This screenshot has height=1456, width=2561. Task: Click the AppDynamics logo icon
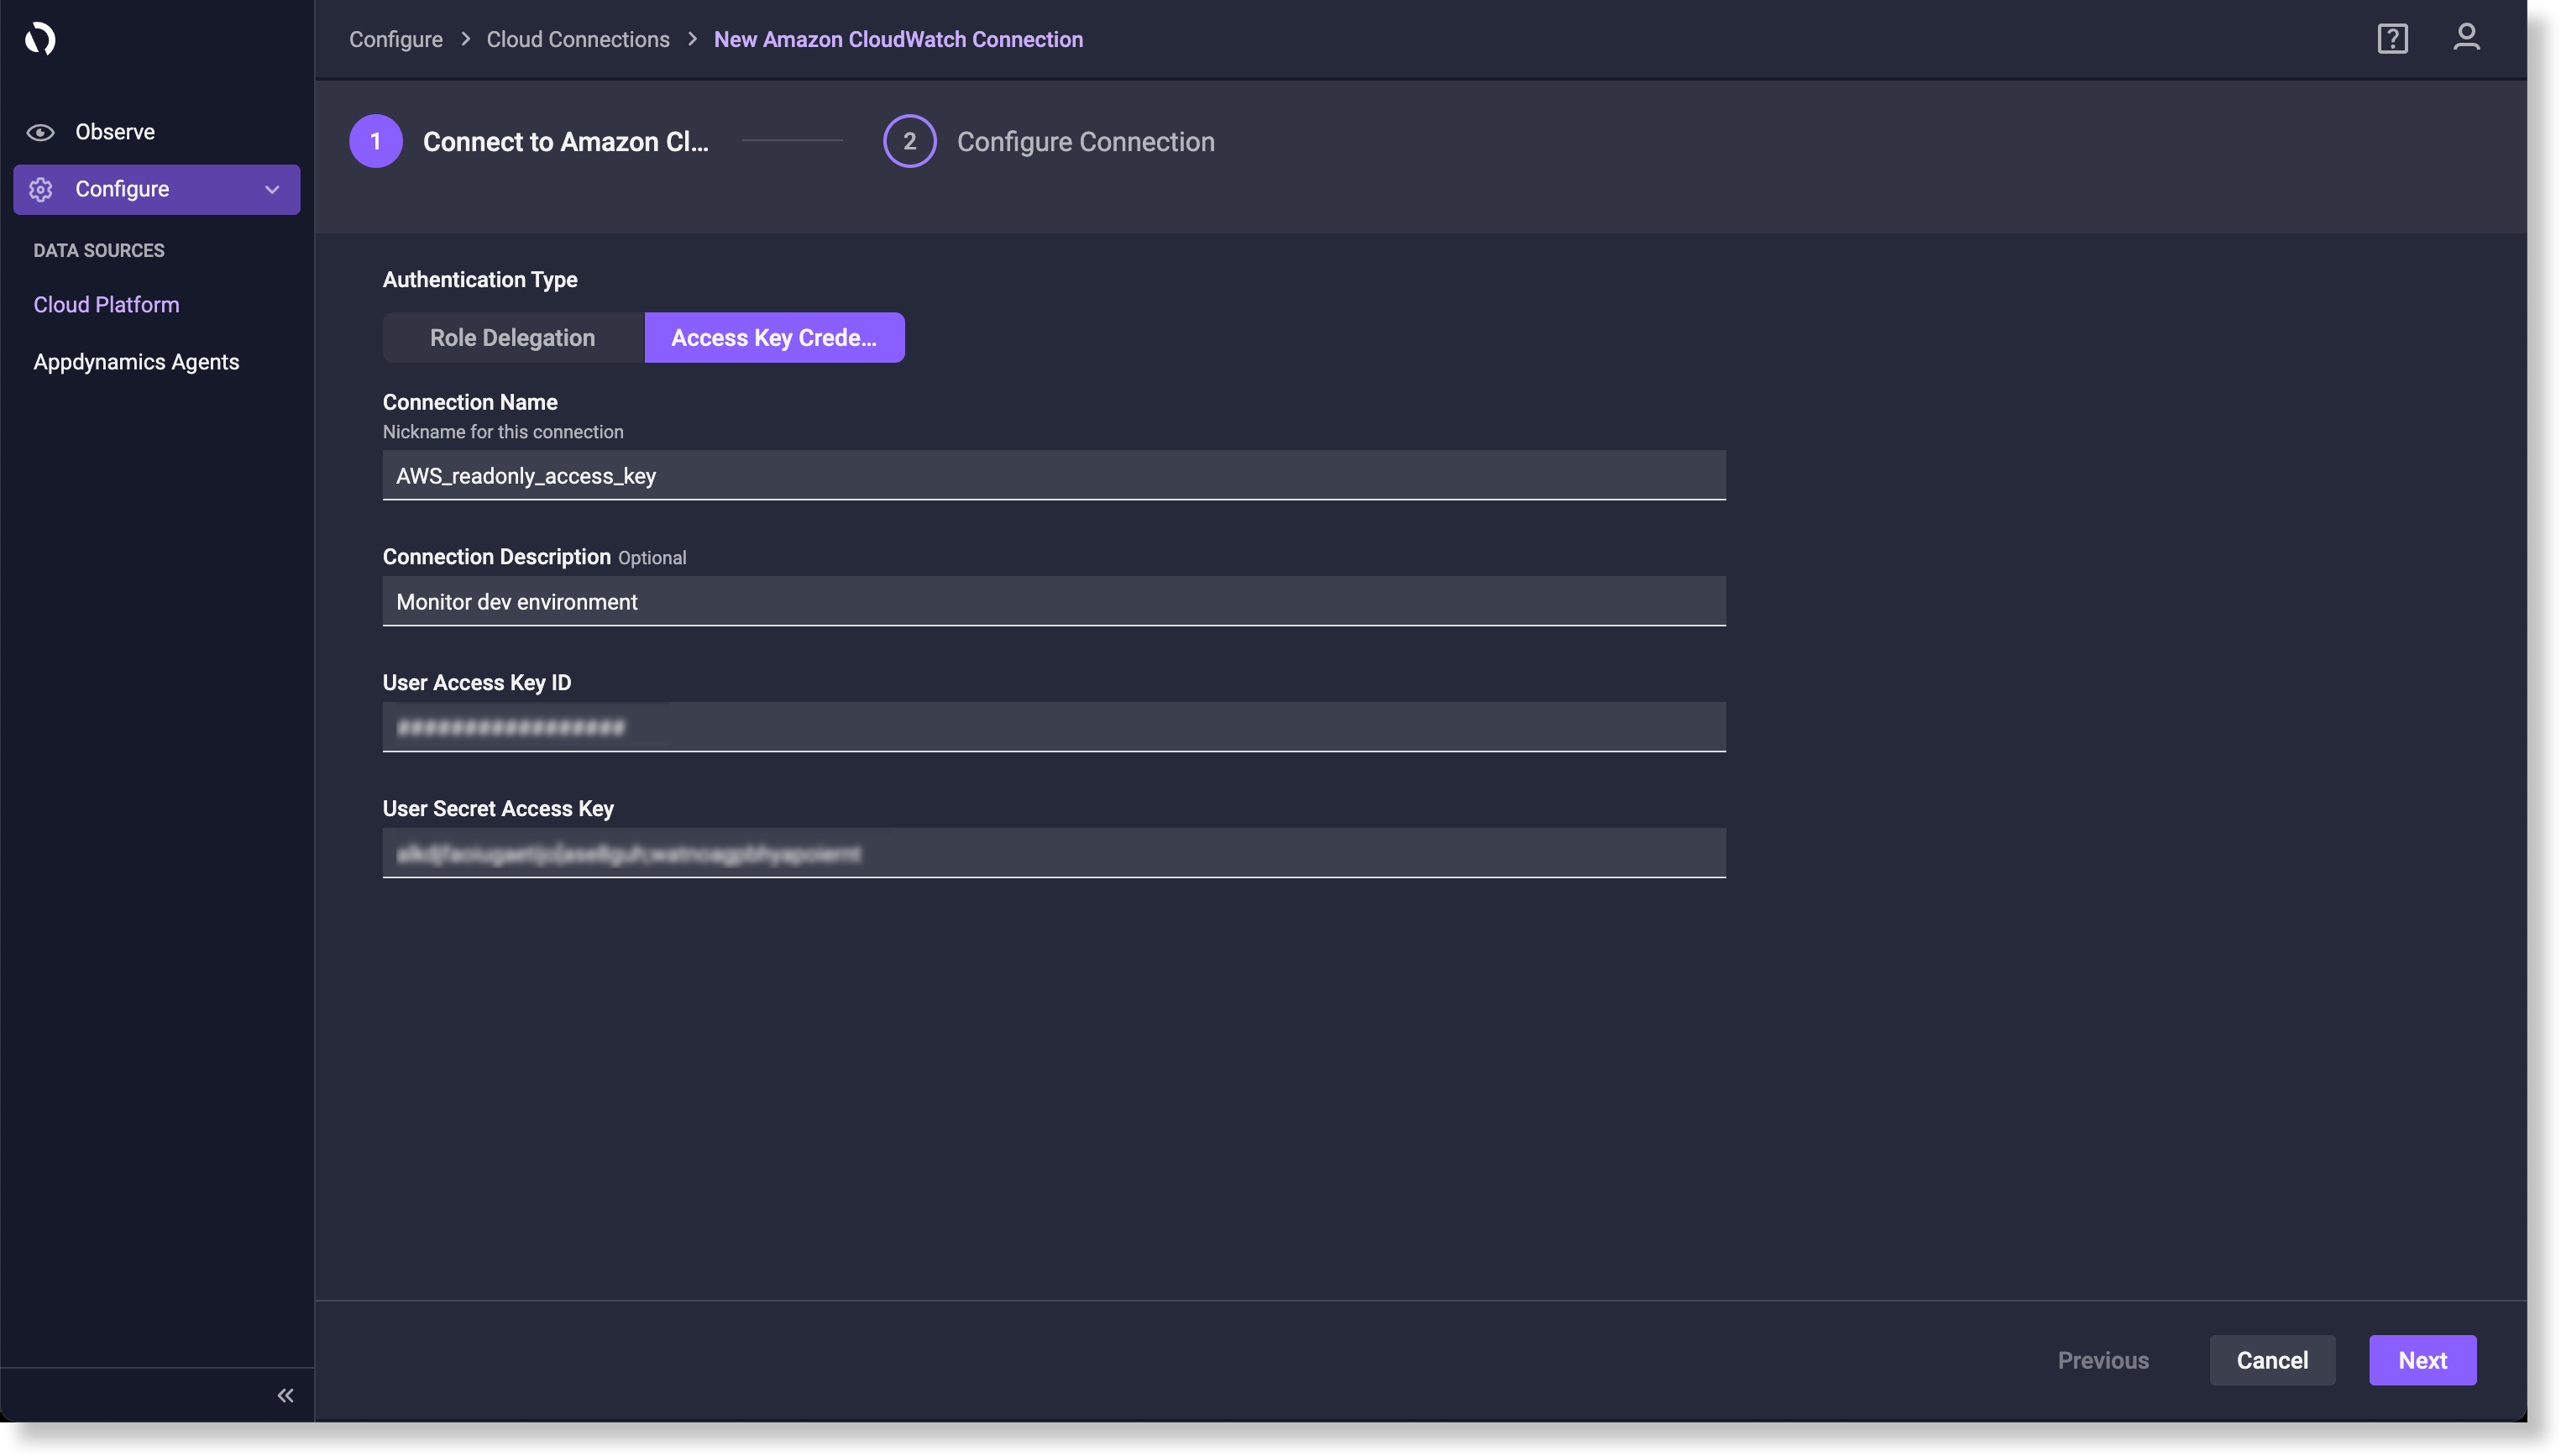pyautogui.click(x=40, y=39)
